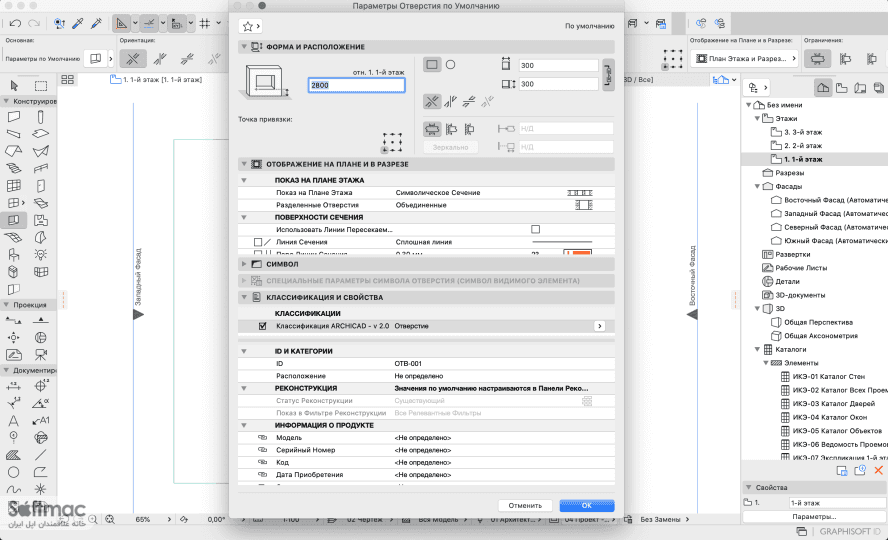The height and width of the screenshot is (540, 888).
Task: Click the height field showing 2800
Action: [356, 85]
